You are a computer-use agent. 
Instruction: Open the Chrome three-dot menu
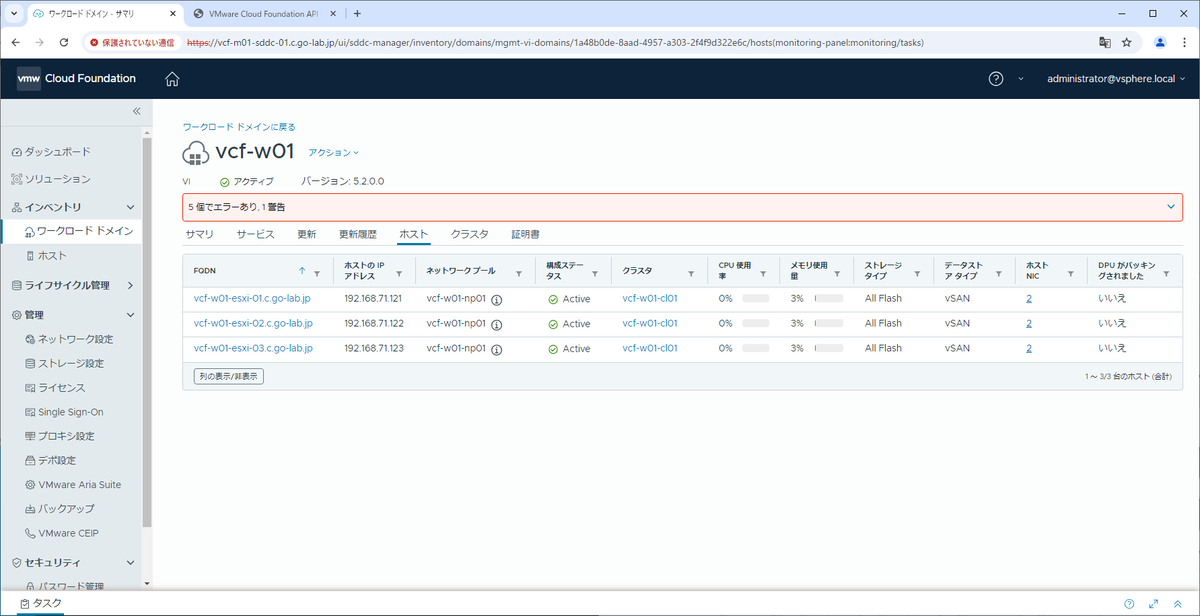1184,43
